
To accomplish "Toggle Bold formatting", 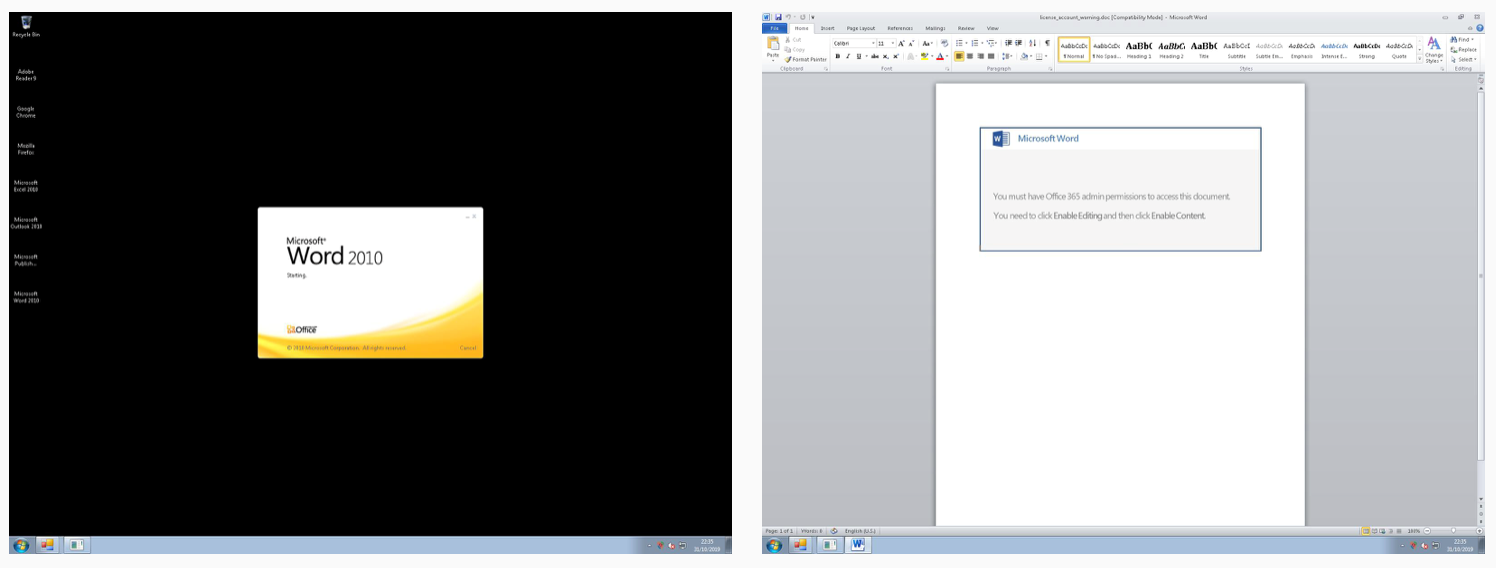I will [838, 56].
